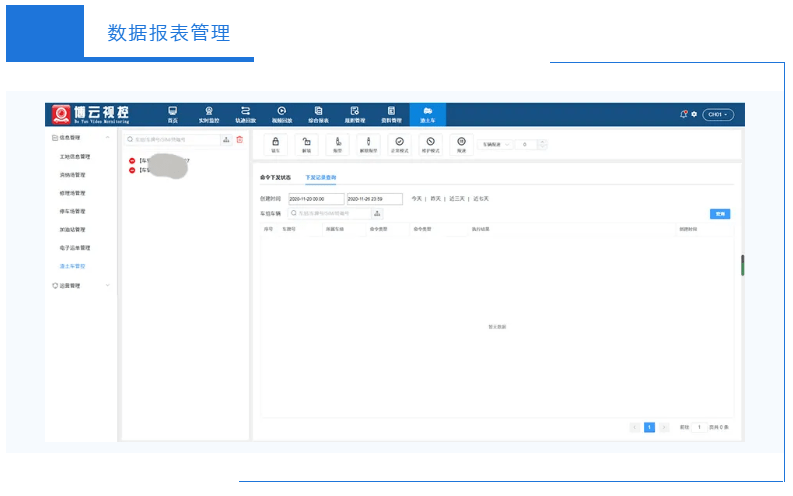The width and height of the screenshot is (793, 496).
Task: Open 电子运单管理 in the sidebar
Action: point(75,248)
